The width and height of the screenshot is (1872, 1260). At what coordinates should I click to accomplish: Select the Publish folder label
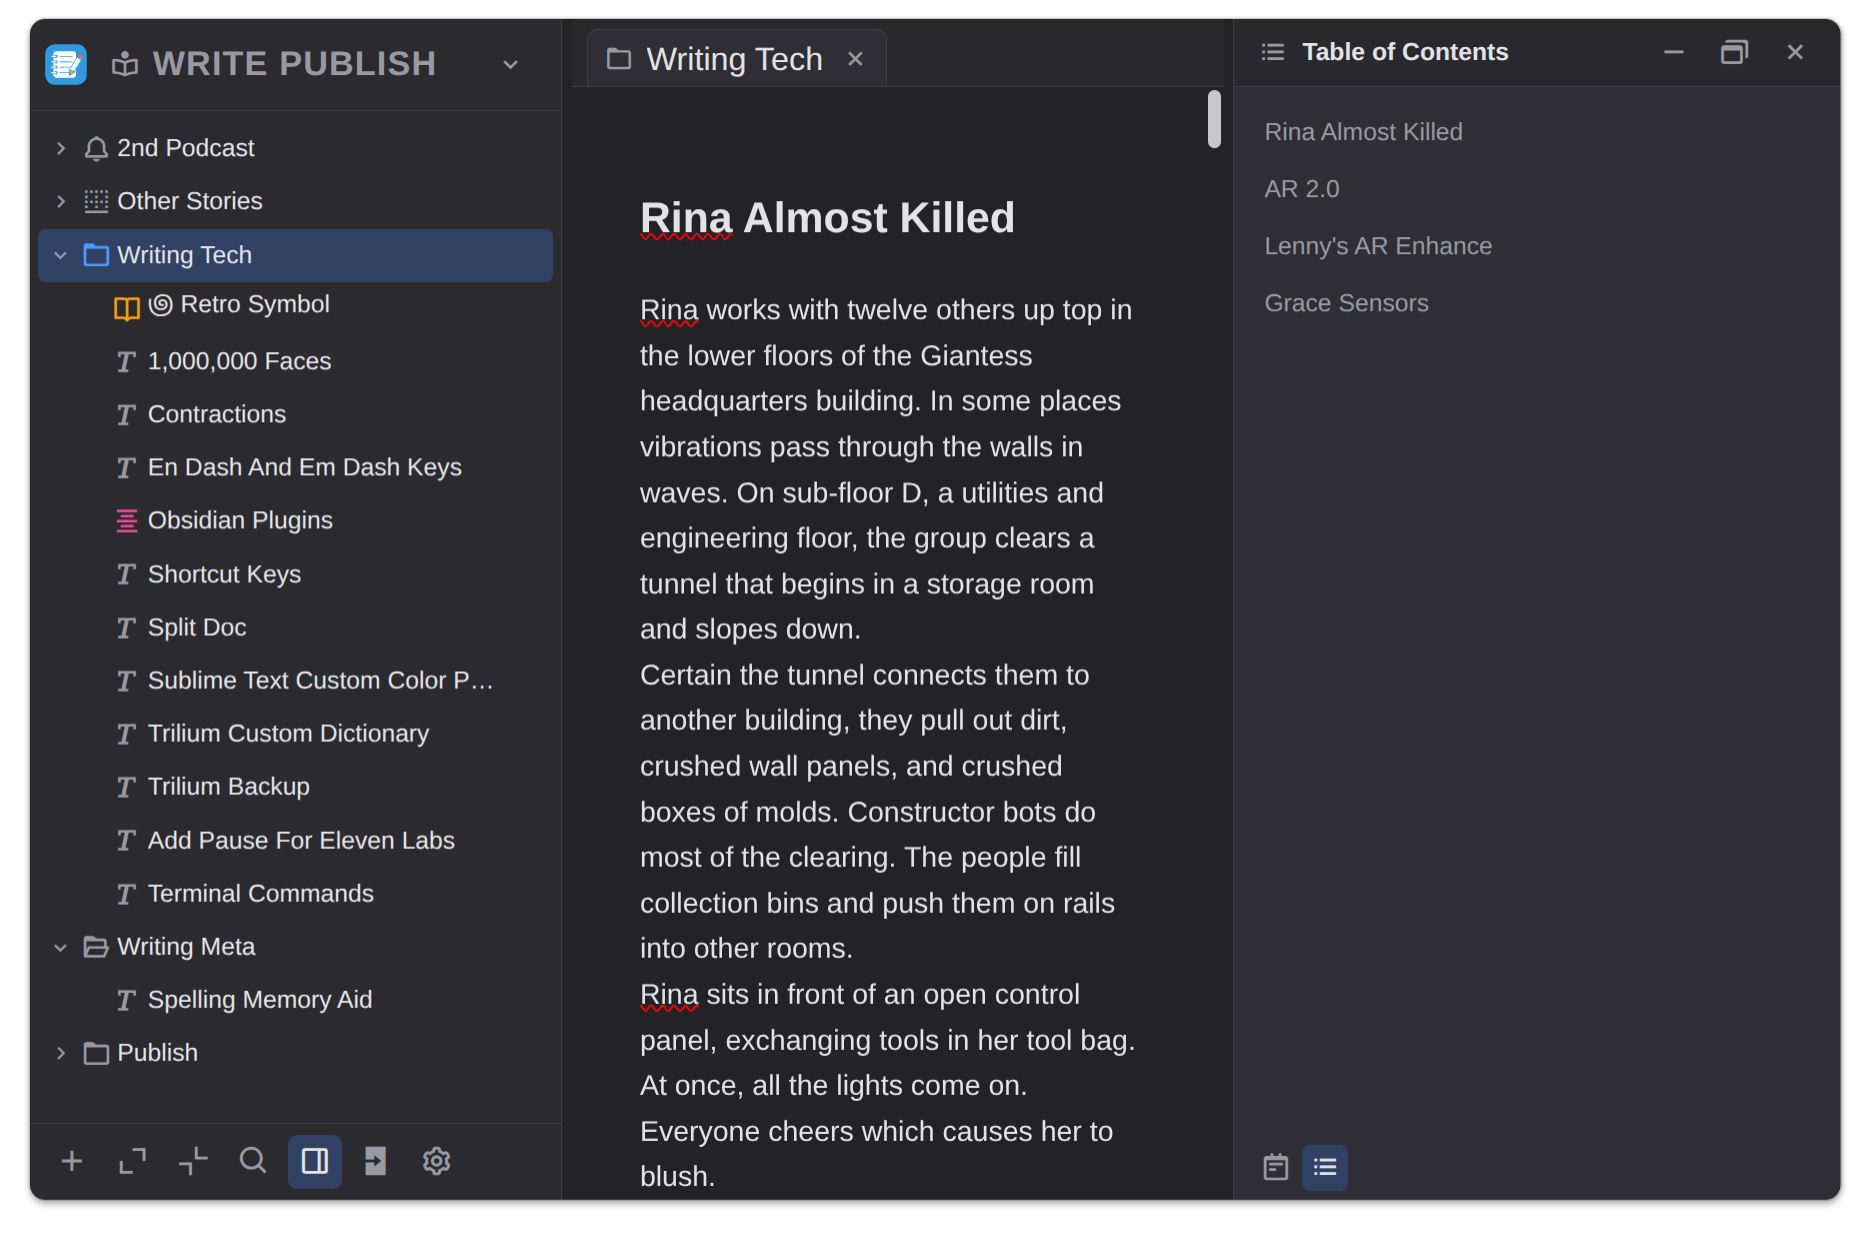click(x=158, y=1052)
